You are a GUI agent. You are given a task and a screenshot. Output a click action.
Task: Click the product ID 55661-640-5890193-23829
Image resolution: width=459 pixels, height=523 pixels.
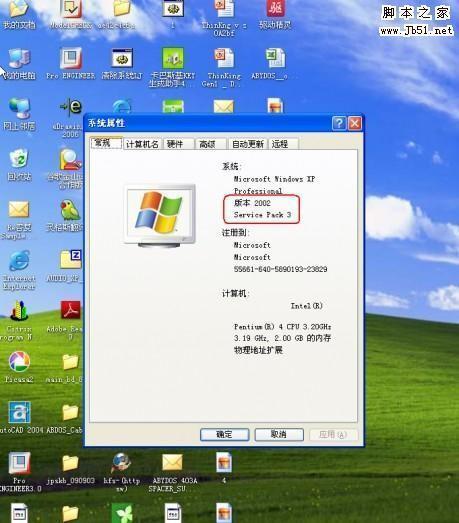pos(281,269)
